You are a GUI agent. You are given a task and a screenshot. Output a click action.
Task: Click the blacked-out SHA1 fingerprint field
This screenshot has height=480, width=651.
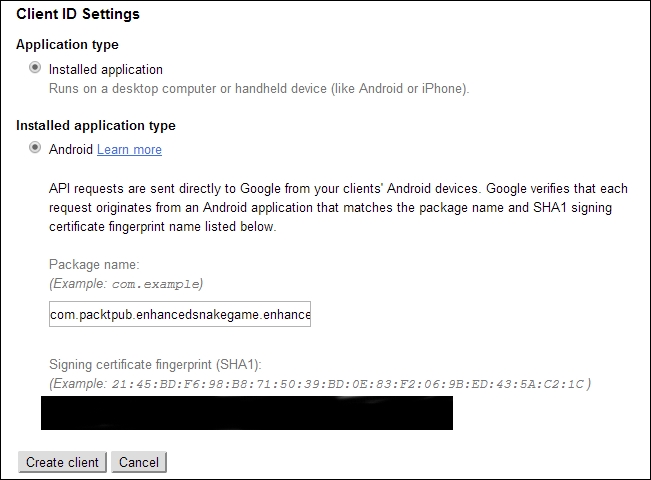coord(246,413)
